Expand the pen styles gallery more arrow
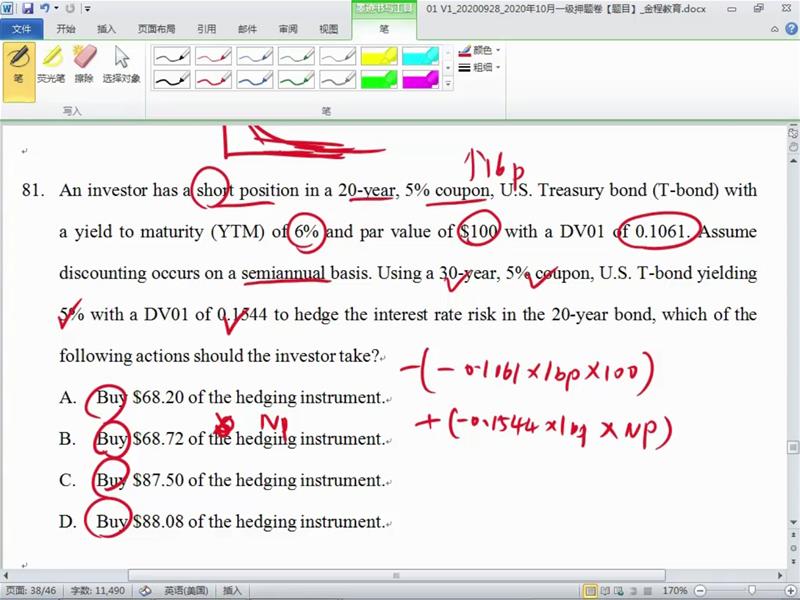Image resolution: width=800 pixels, height=600 pixels. coord(446,84)
